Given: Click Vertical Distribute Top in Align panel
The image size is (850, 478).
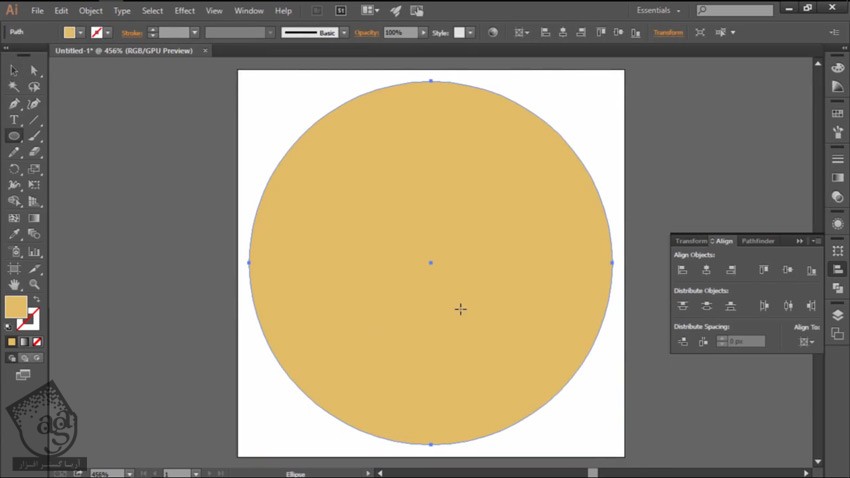Looking at the screenshot, I should tap(682, 306).
